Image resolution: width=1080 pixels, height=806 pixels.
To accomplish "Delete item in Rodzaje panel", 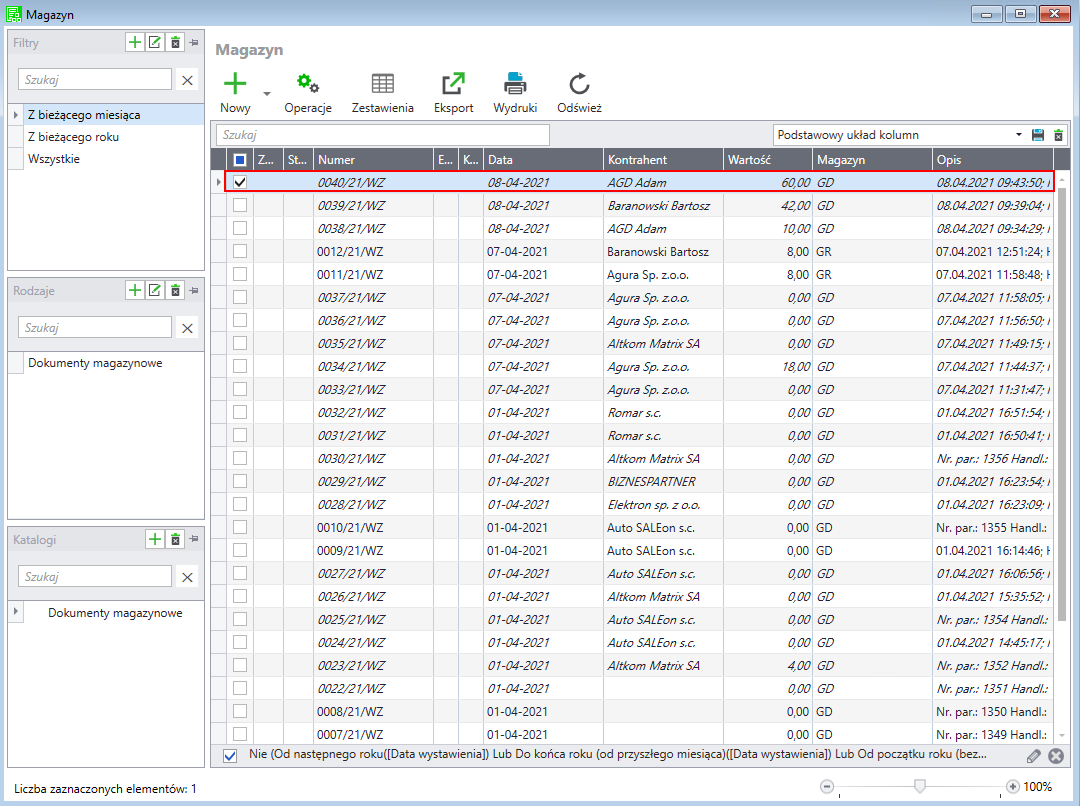I will pos(175,290).
